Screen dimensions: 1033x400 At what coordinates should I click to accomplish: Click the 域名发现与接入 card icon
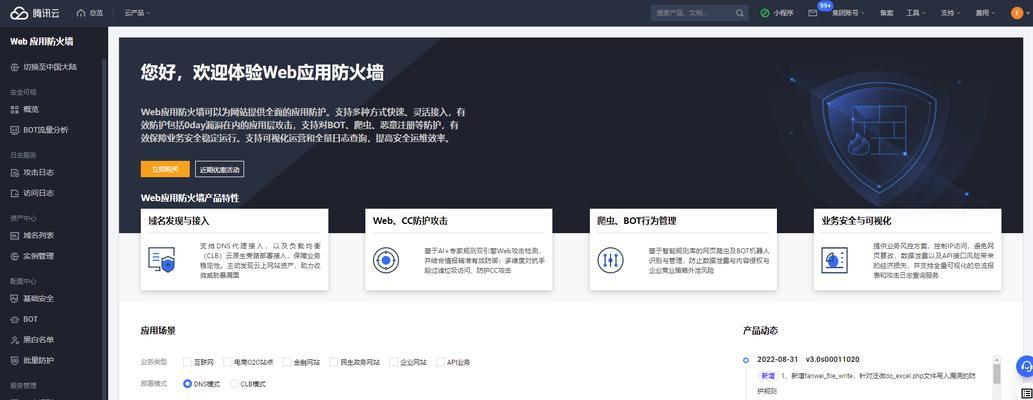161,260
